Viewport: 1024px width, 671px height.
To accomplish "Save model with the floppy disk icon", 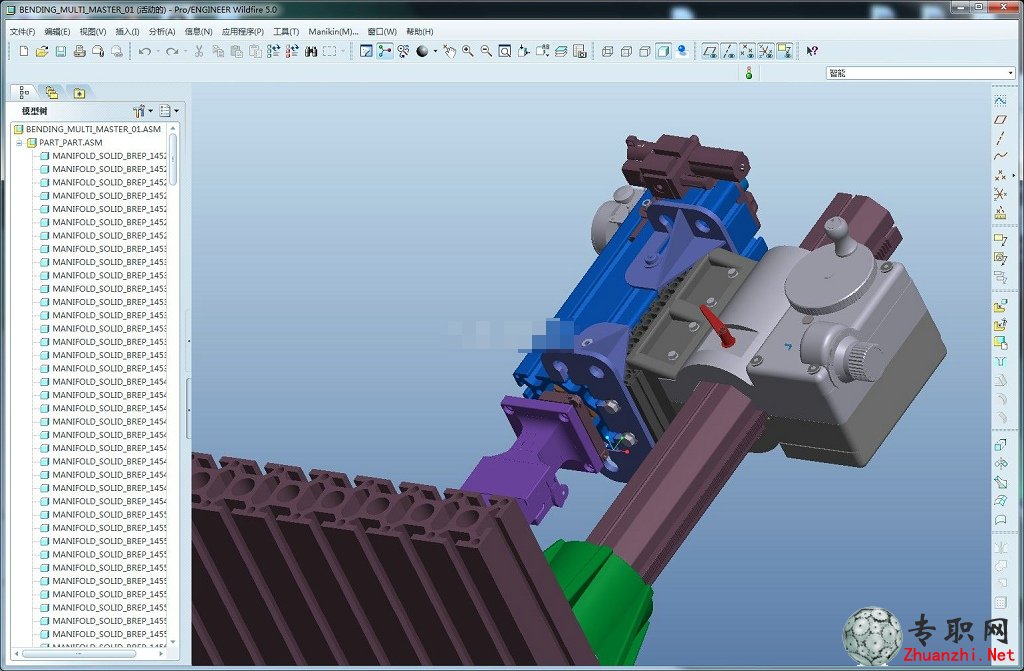I will pyautogui.click(x=61, y=51).
